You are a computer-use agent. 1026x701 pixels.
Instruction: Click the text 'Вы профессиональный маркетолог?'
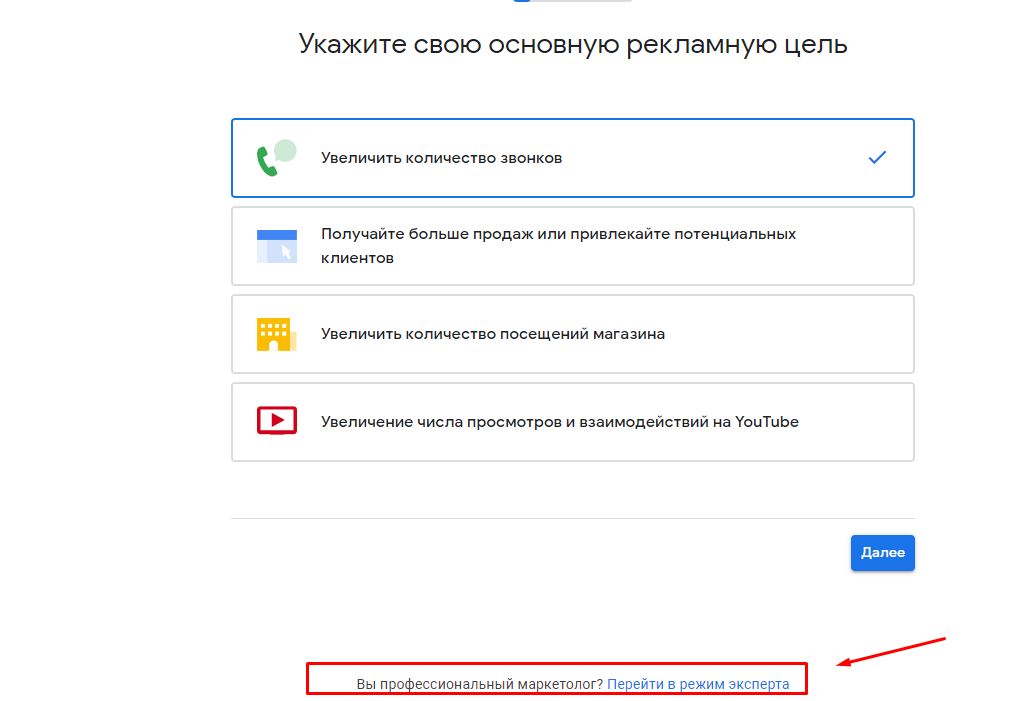tap(480, 684)
